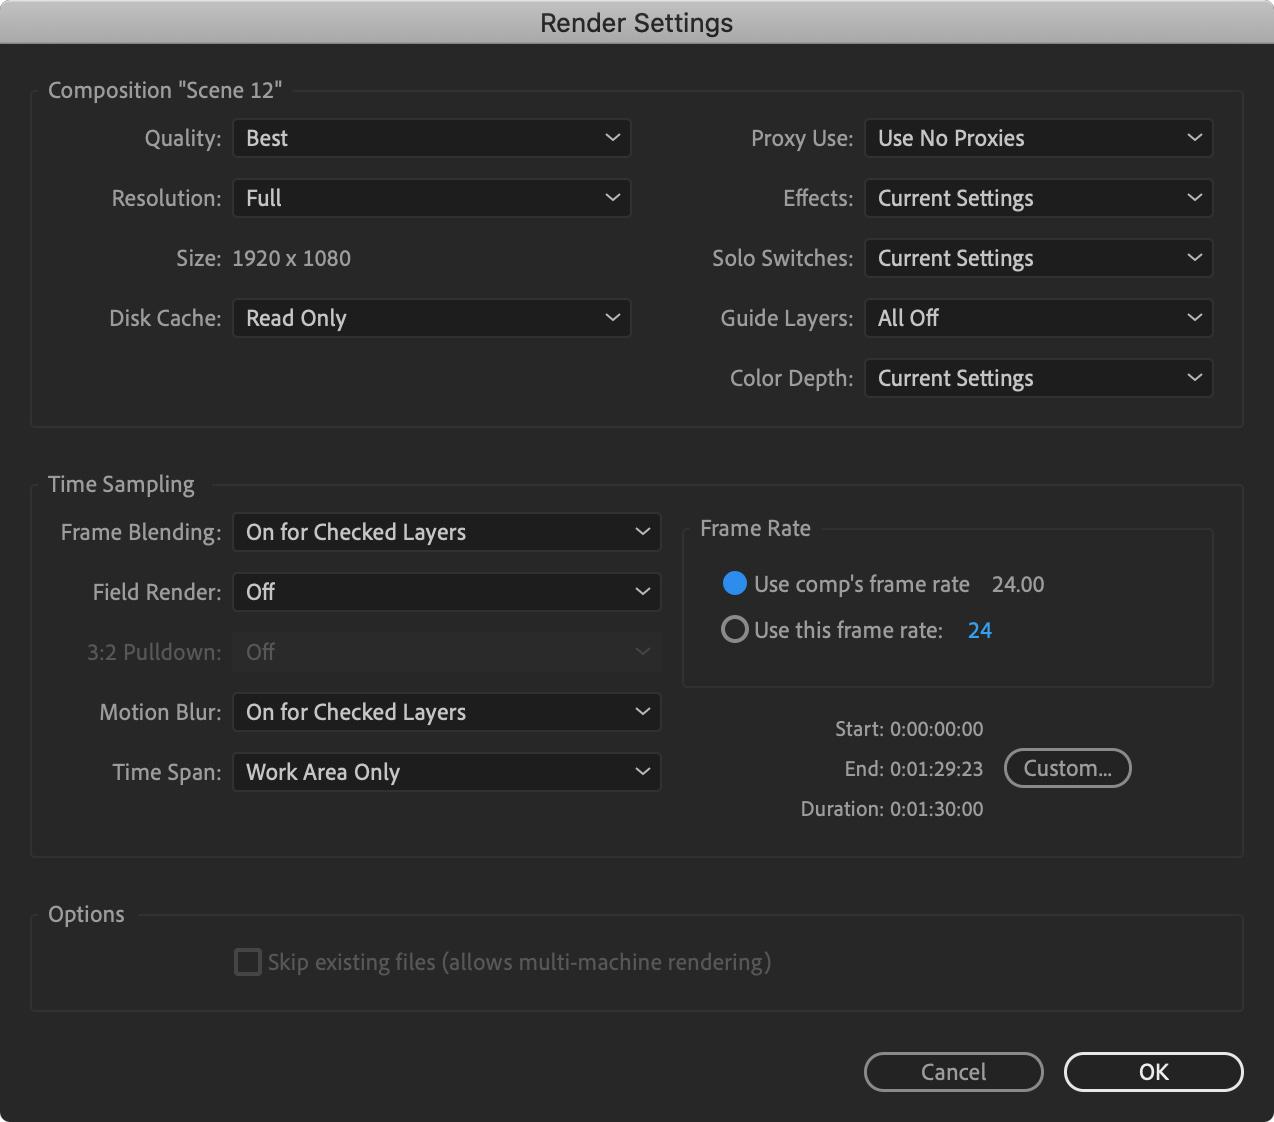Open the disabled 3:2 Pulldown dropdown

[447, 652]
